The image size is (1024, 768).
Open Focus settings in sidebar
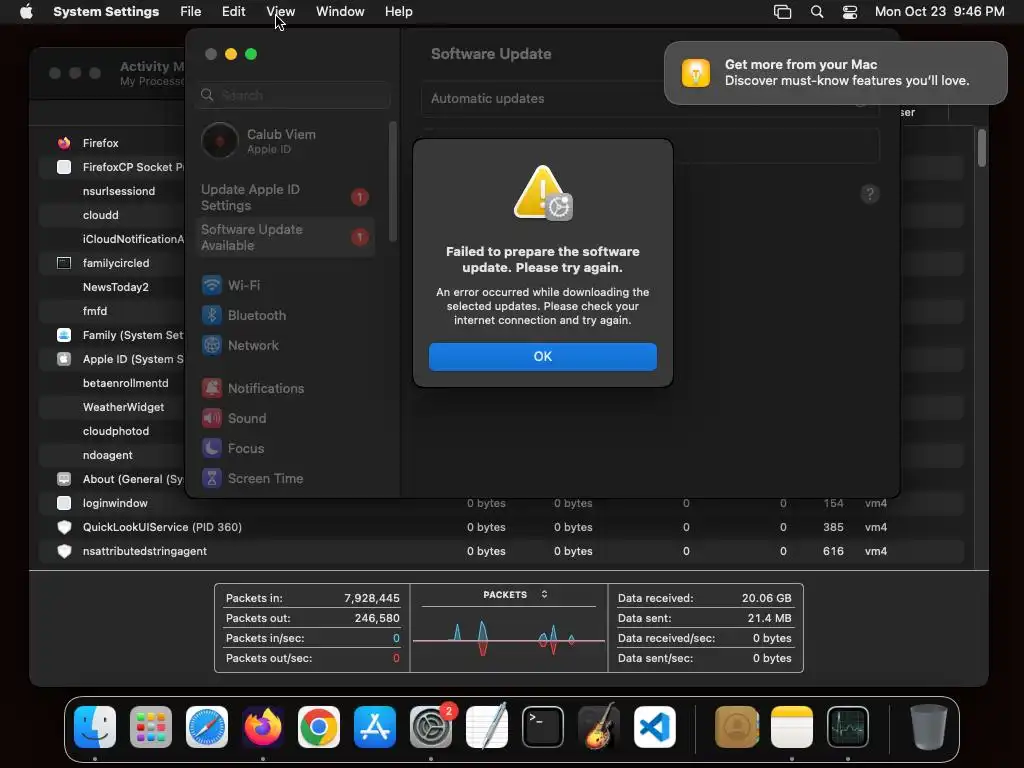232,449
